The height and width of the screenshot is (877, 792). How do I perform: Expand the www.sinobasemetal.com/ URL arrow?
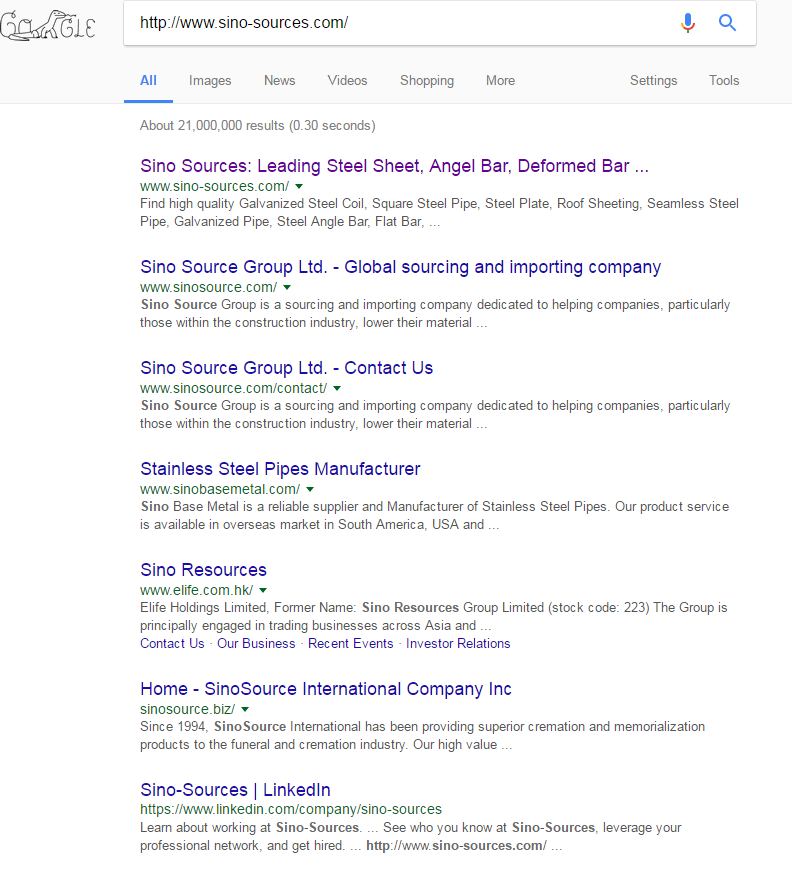(310, 489)
